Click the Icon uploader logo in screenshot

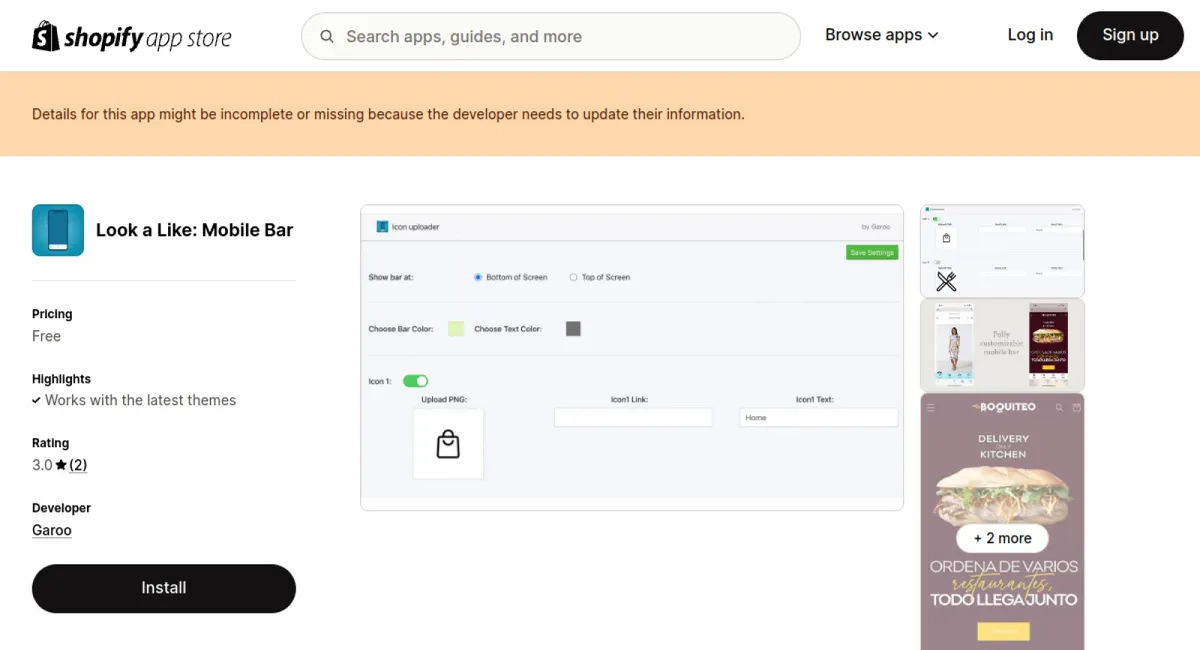point(382,227)
